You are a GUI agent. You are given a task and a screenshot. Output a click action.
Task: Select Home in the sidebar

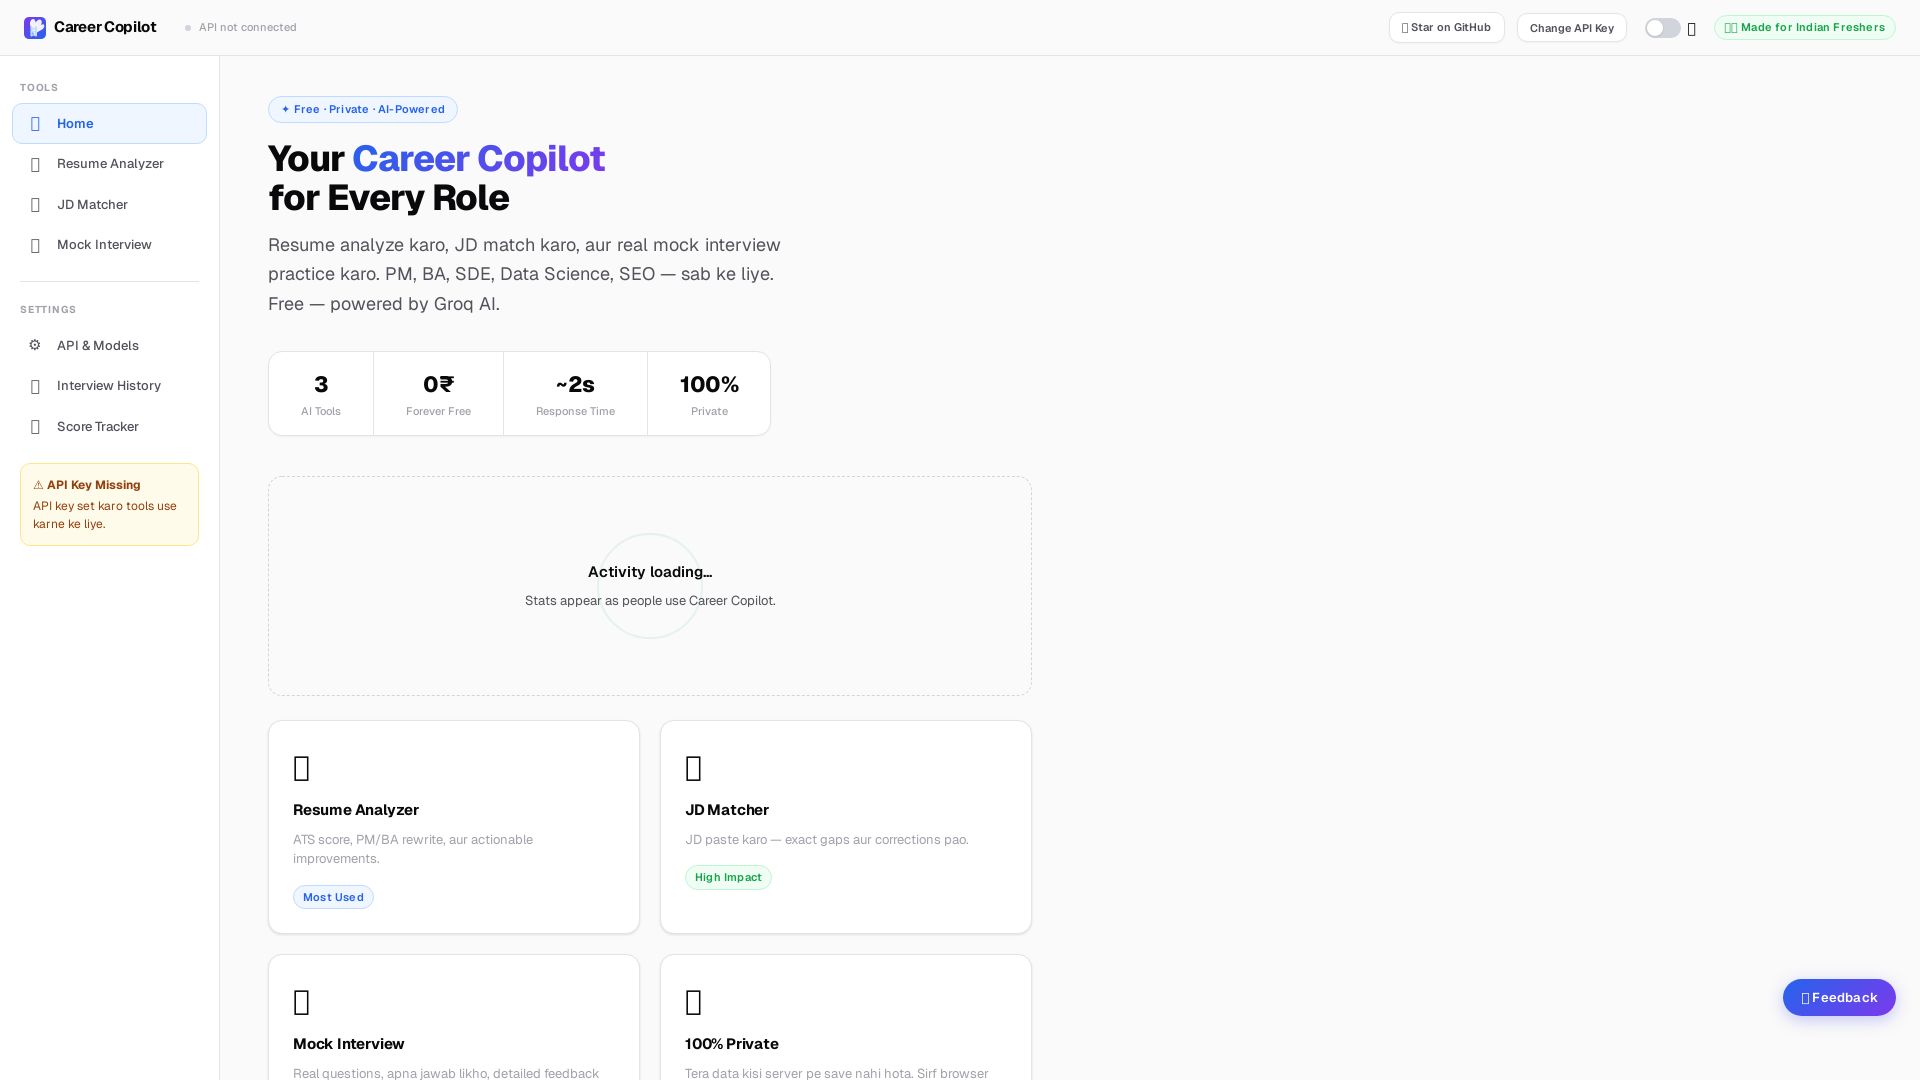109,124
